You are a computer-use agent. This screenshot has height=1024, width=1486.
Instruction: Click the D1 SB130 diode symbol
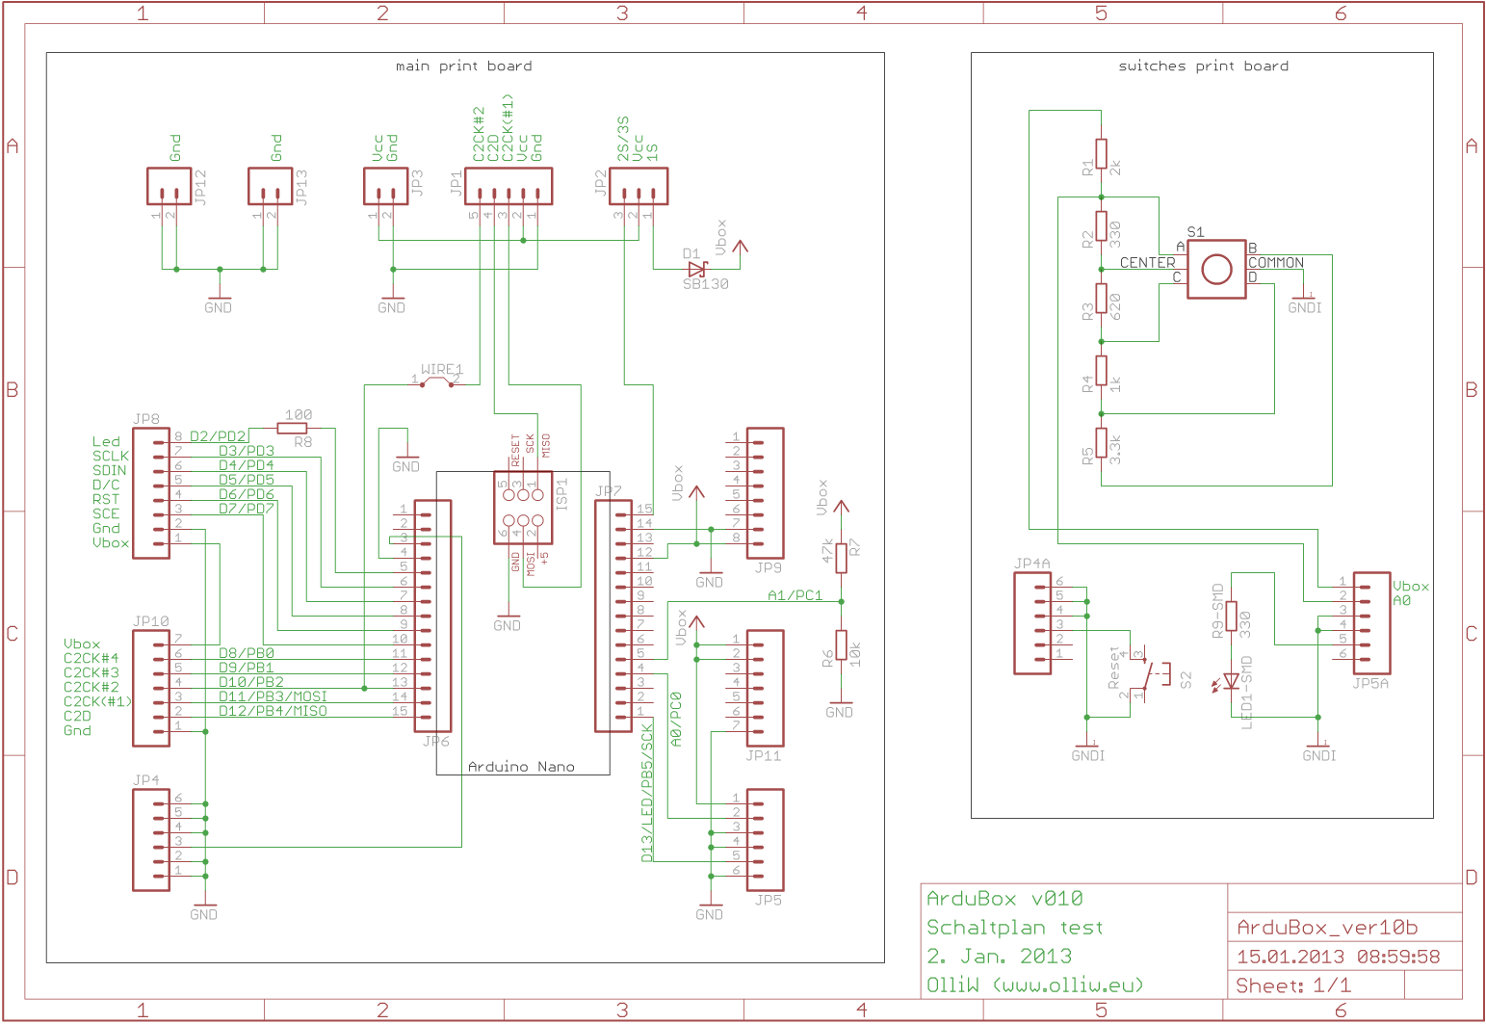[697, 269]
